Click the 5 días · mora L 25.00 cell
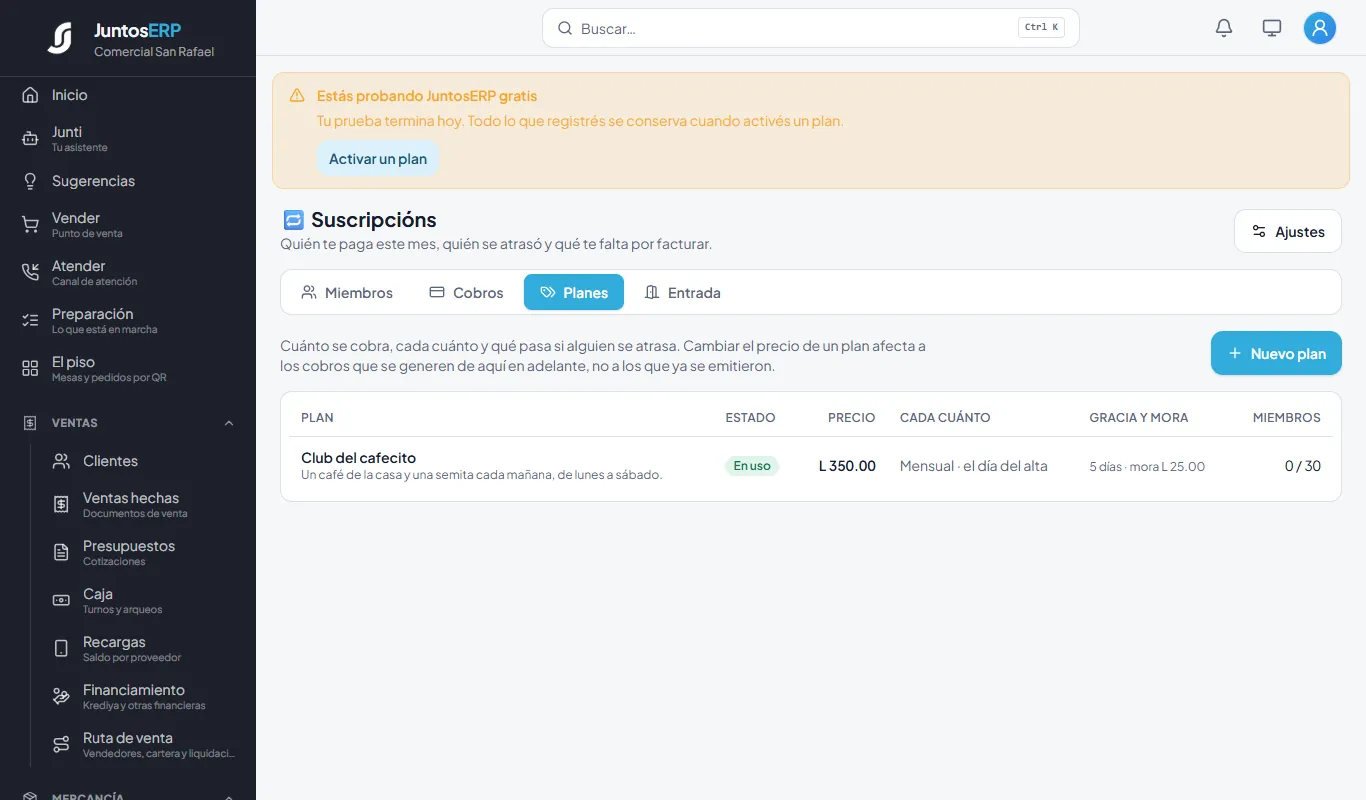 [1147, 467]
